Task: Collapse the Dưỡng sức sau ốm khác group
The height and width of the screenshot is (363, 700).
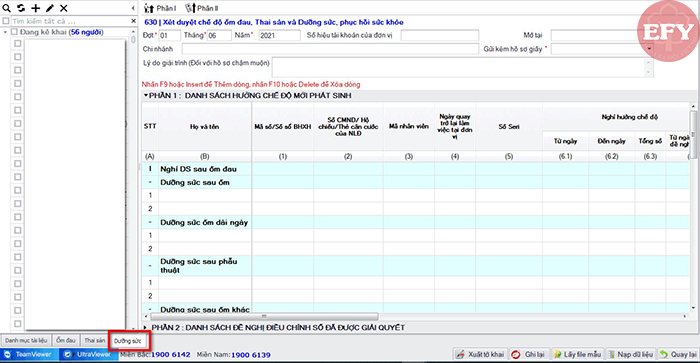Action: [x=150, y=309]
